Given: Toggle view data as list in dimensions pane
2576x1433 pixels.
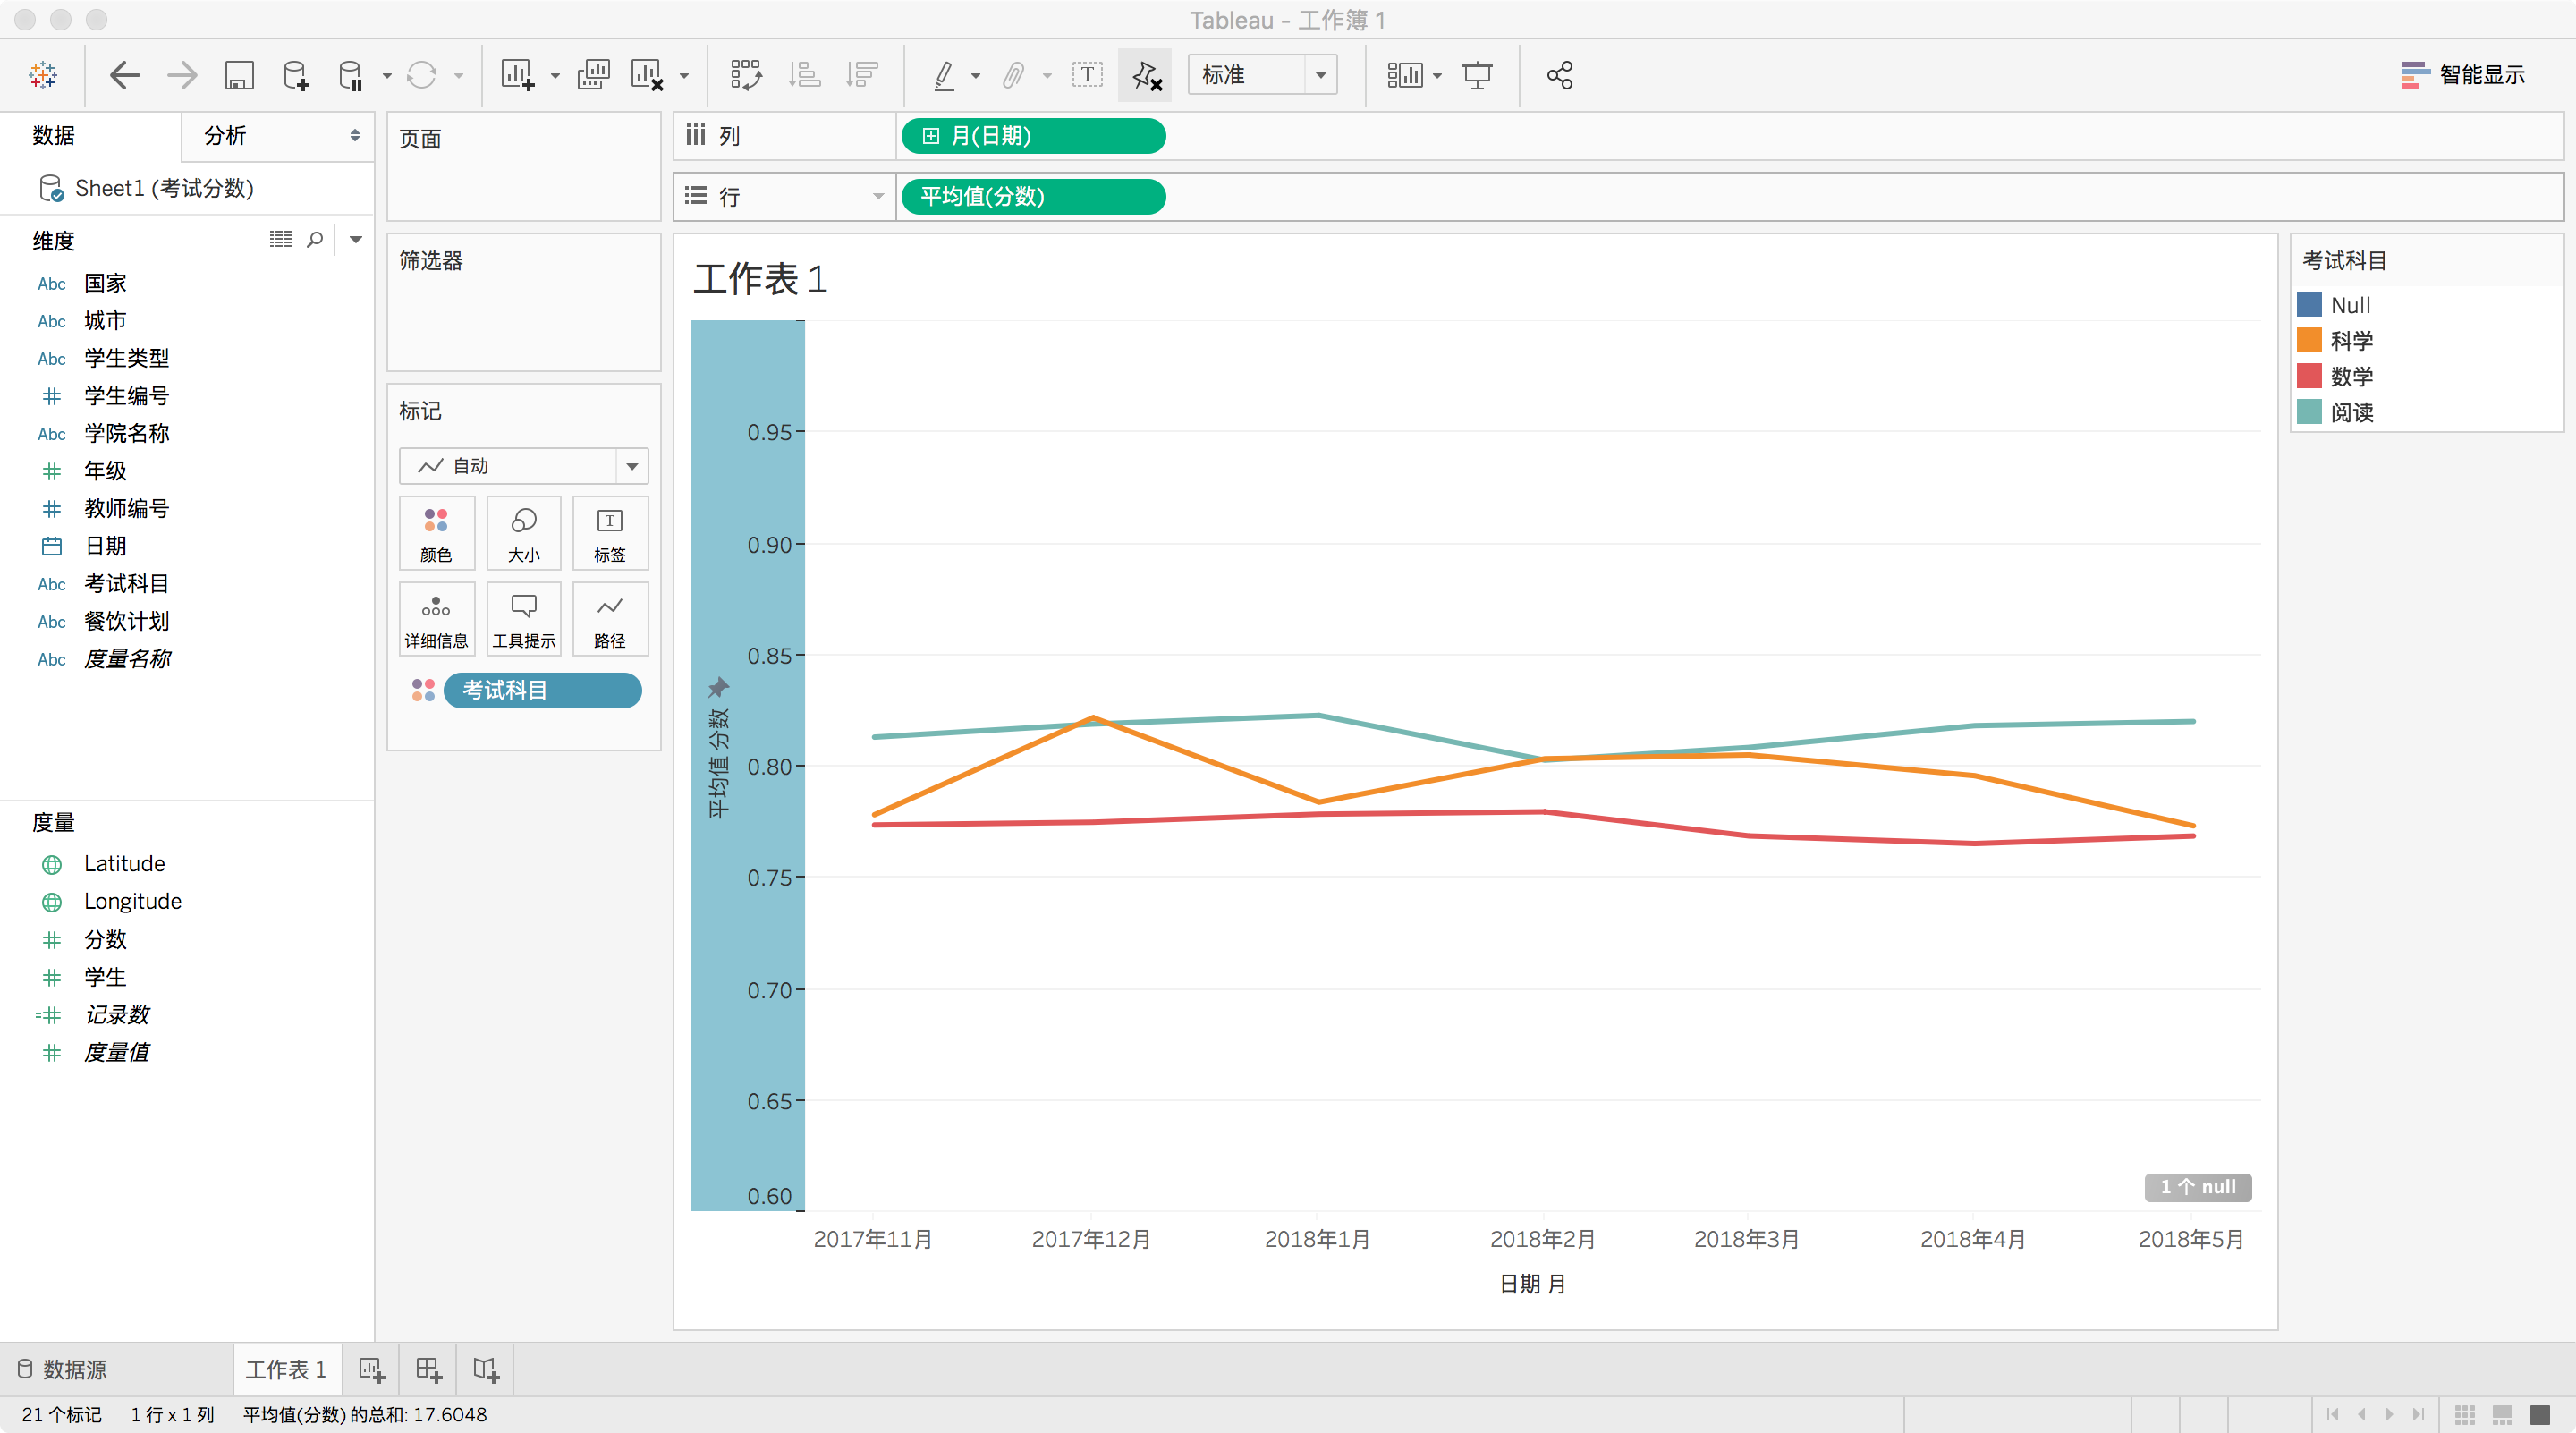Looking at the screenshot, I should pyautogui.click(x=281, y=239).
